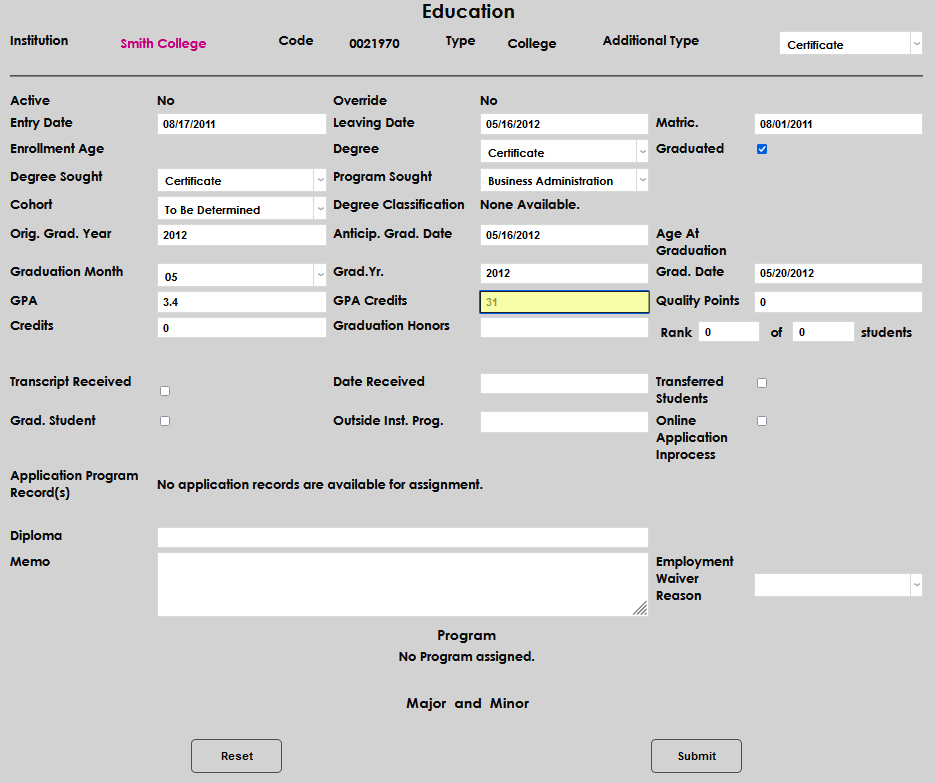Enable the Grad. Student checkbox
Screen dimensions: 936x783
tap(165, 421)
